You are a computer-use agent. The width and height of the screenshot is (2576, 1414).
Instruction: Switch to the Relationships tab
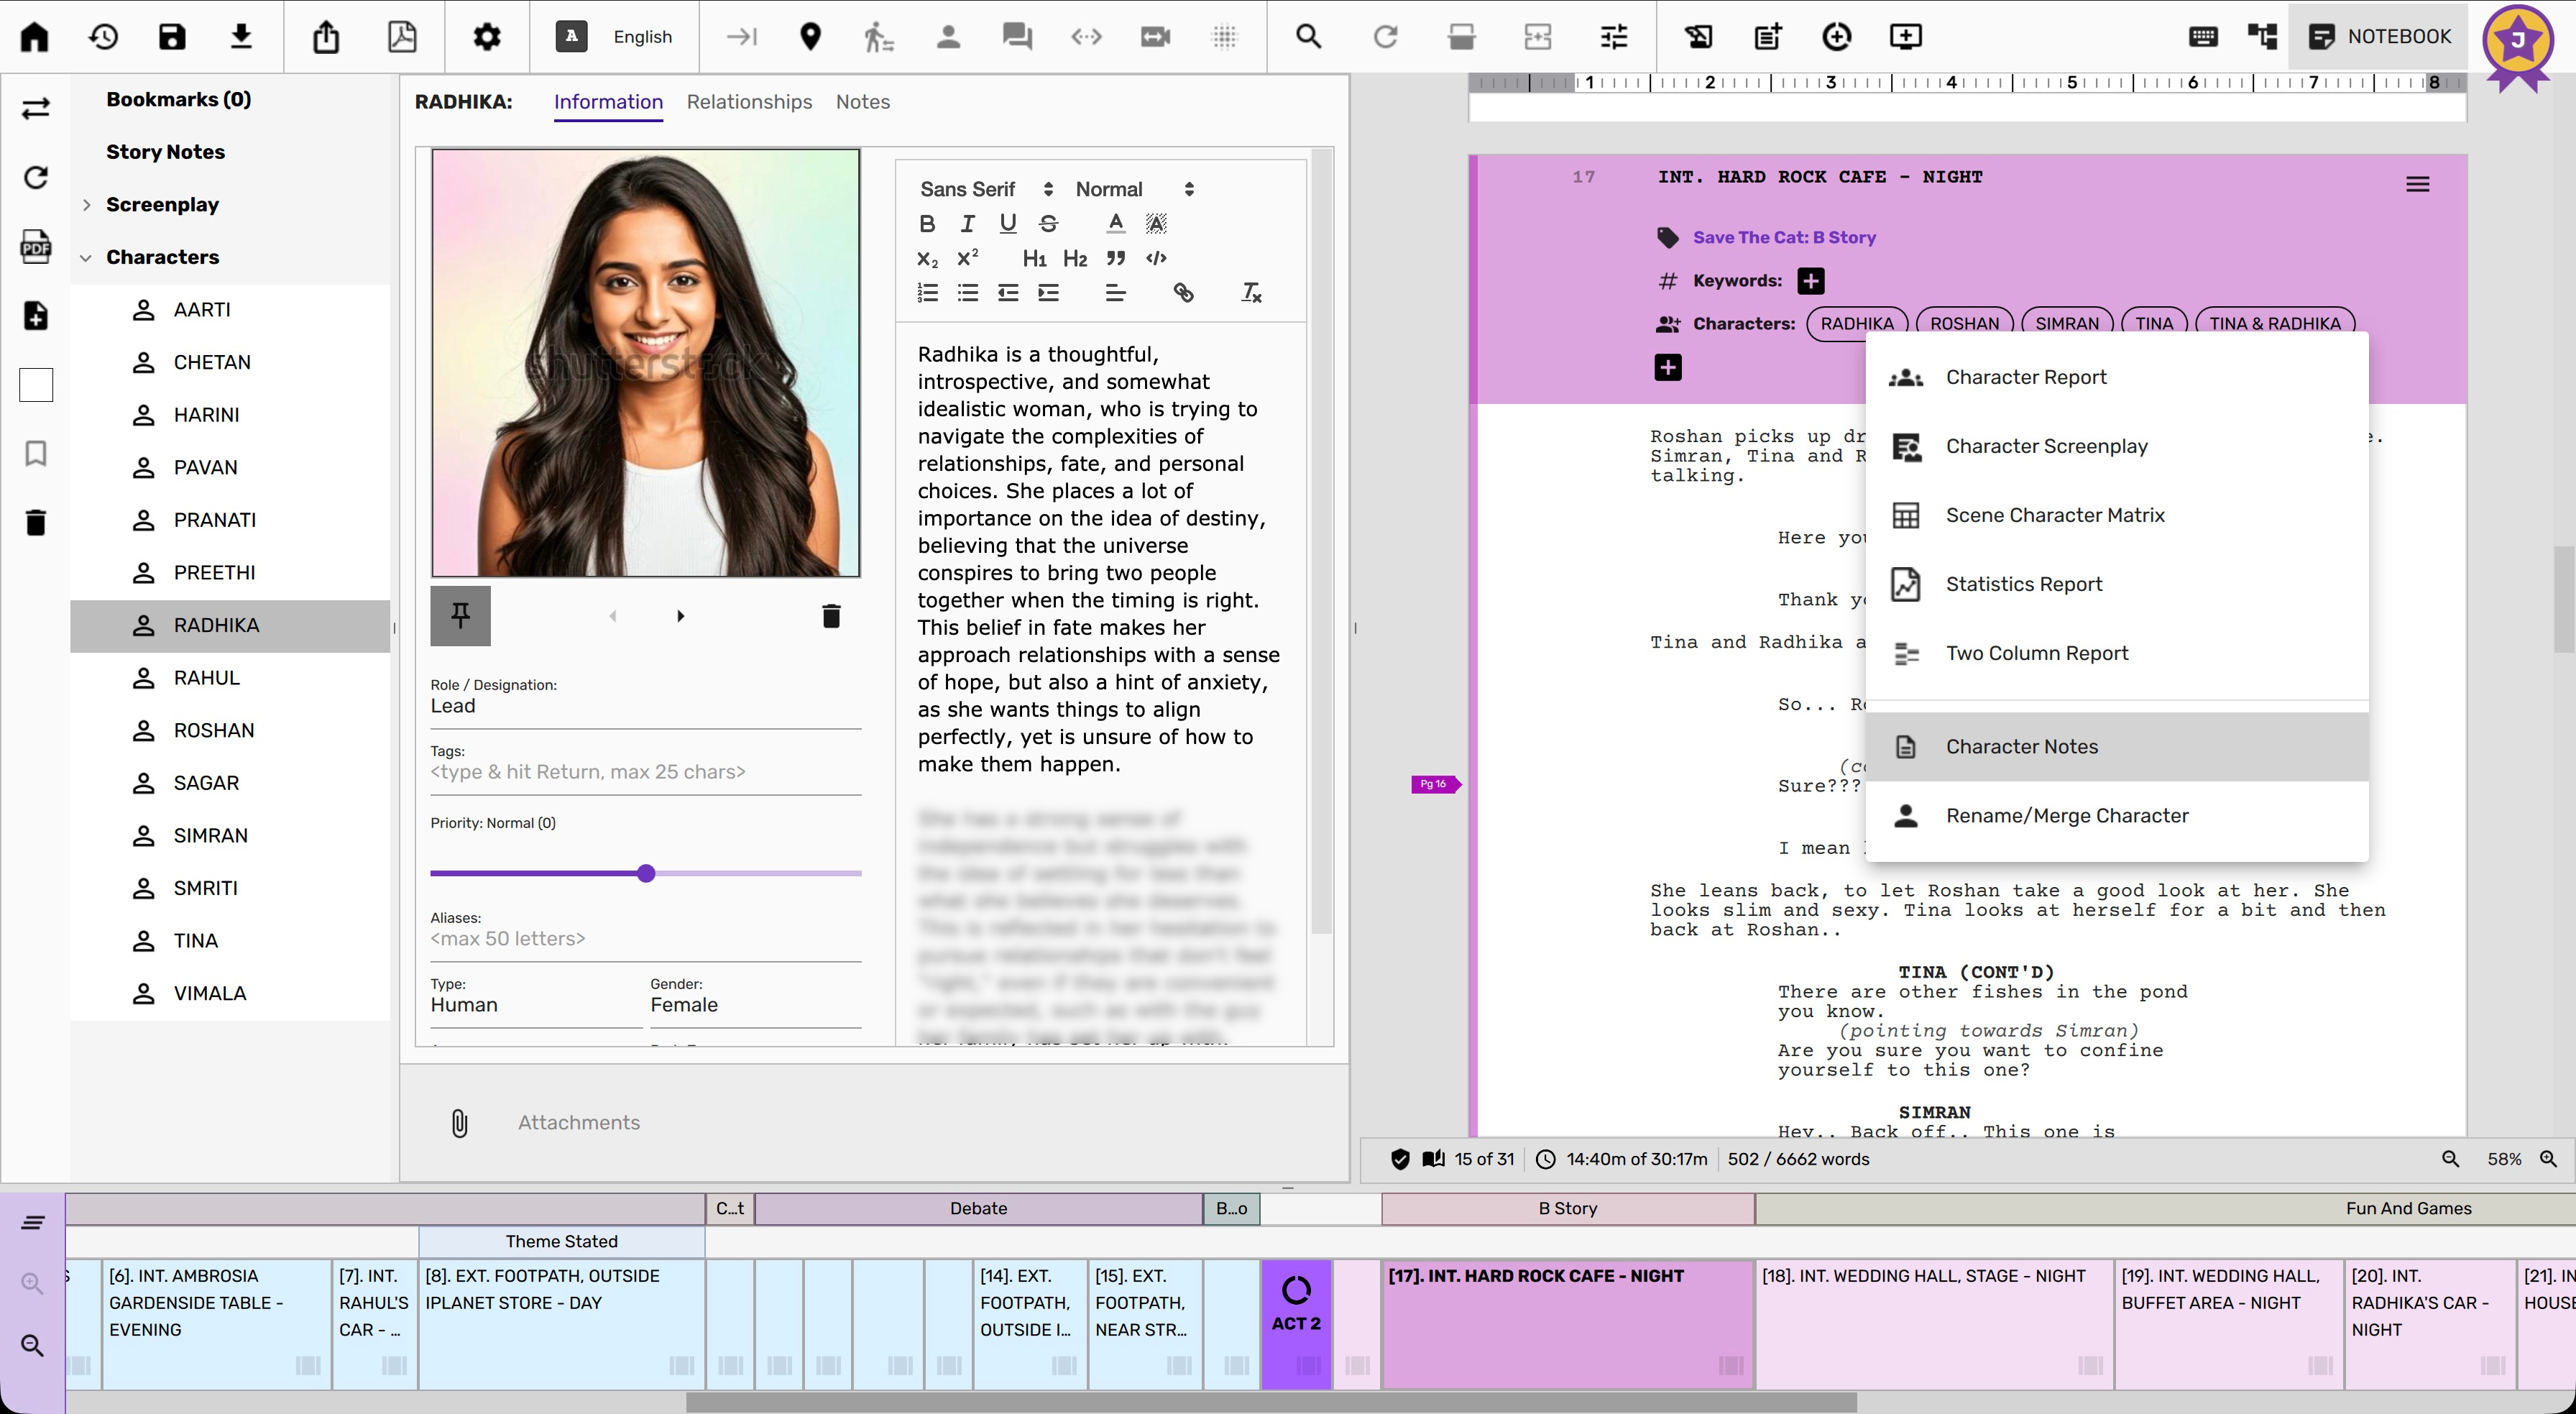coord(749,102)
